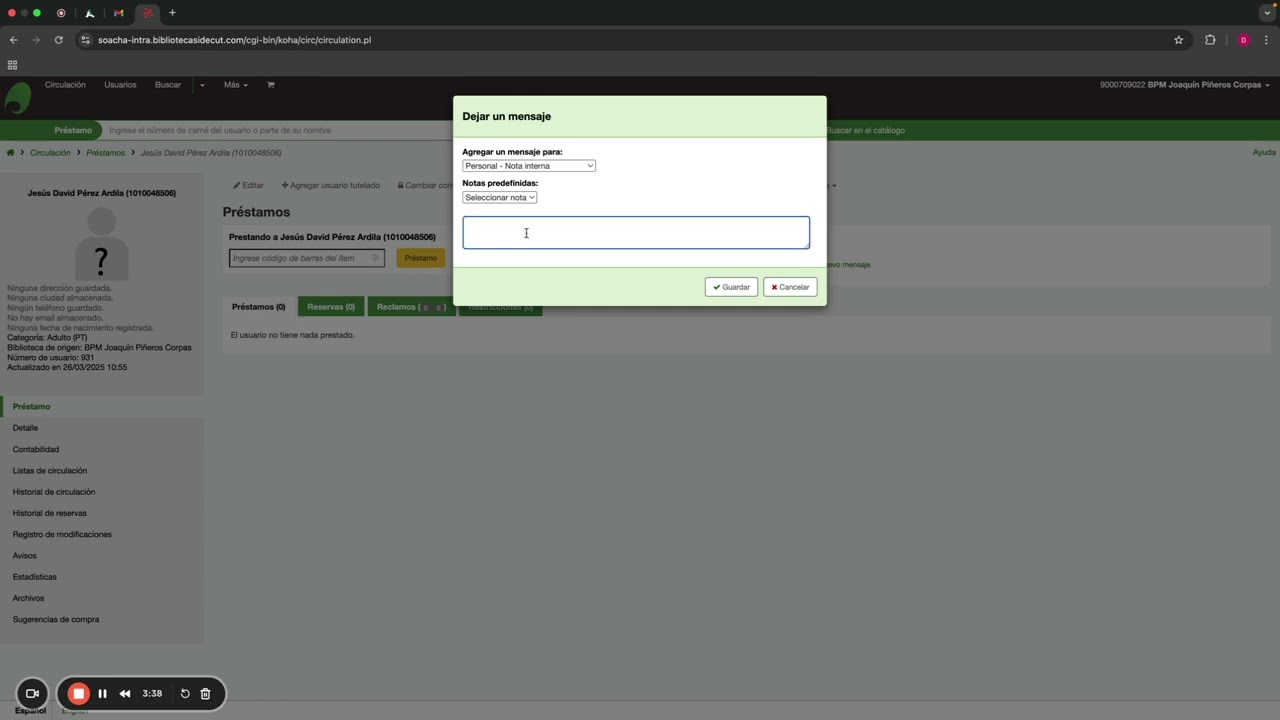Open 'Seleccionar nota' predefined notes dropdown
This screenshot has height=720, width=1280.
point(500,197)
